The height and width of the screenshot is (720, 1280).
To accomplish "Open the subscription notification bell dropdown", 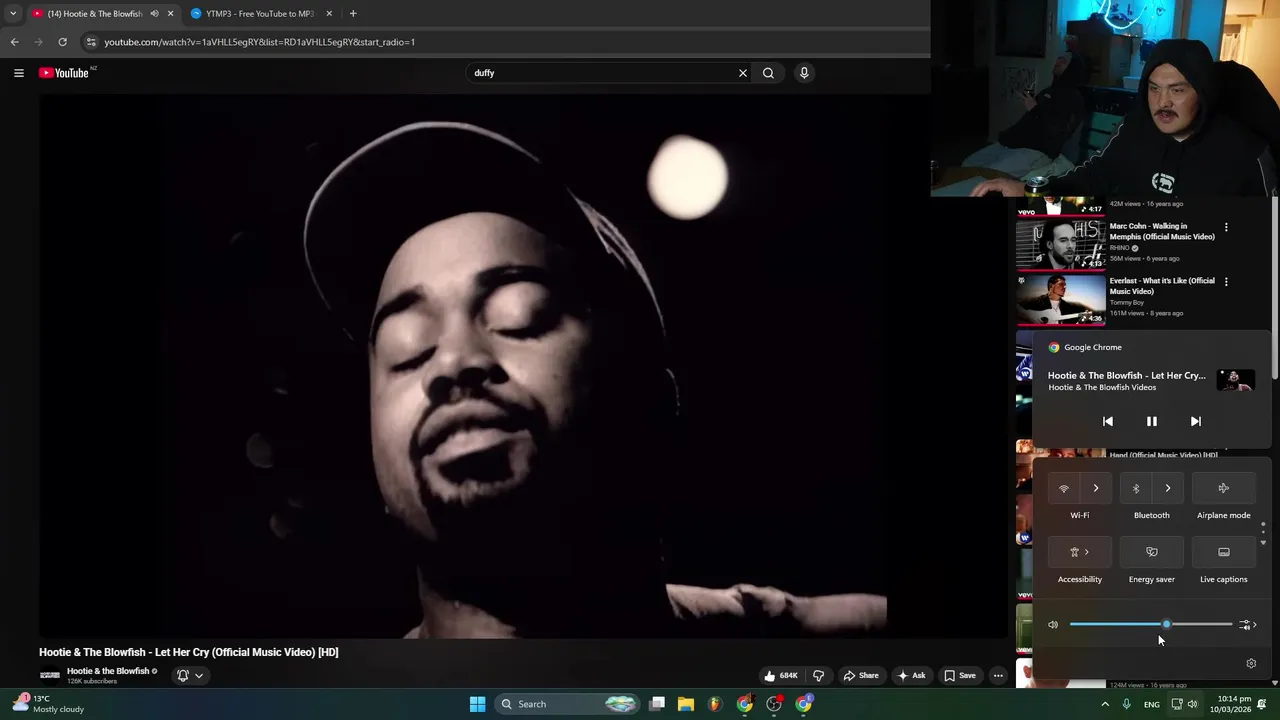I will [190, 676].
